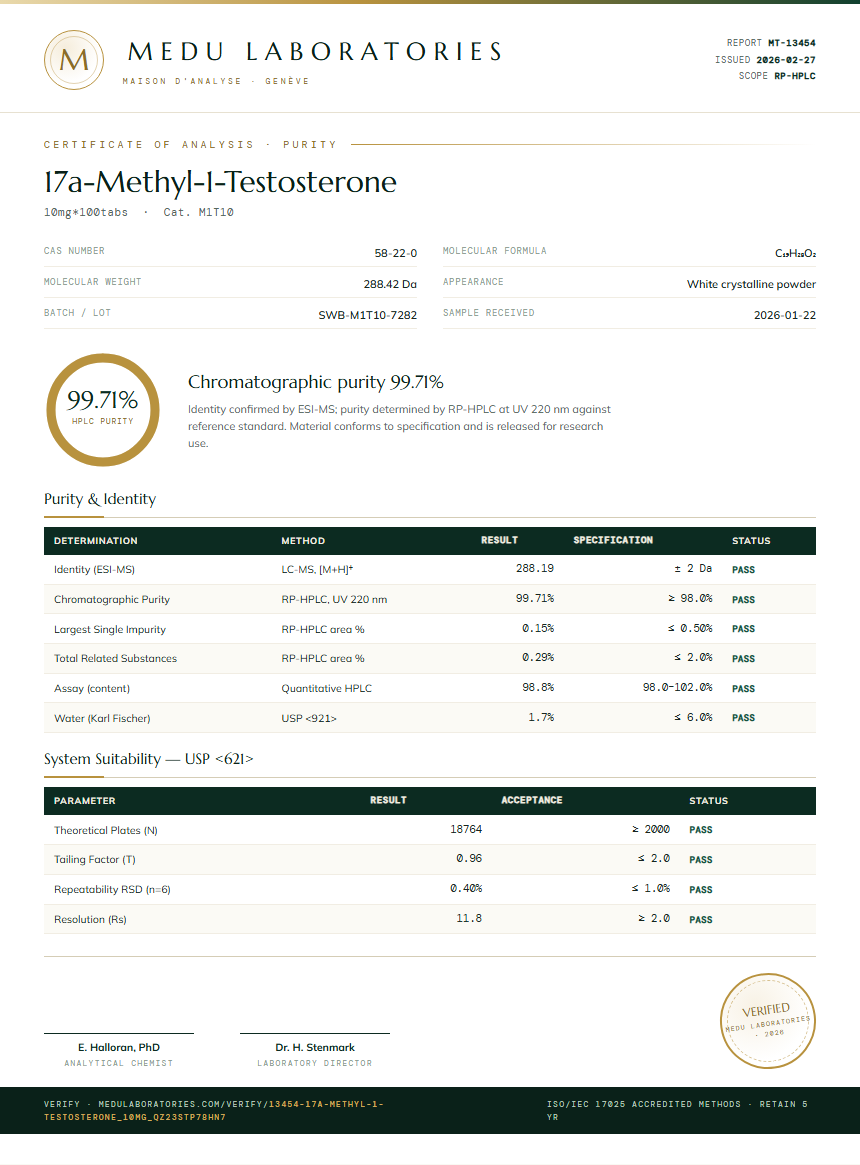The width and height of the screenshot is (860, 1165).
Task: Select the Identity (ESI-MS) row label
Action: click(94, 570)
